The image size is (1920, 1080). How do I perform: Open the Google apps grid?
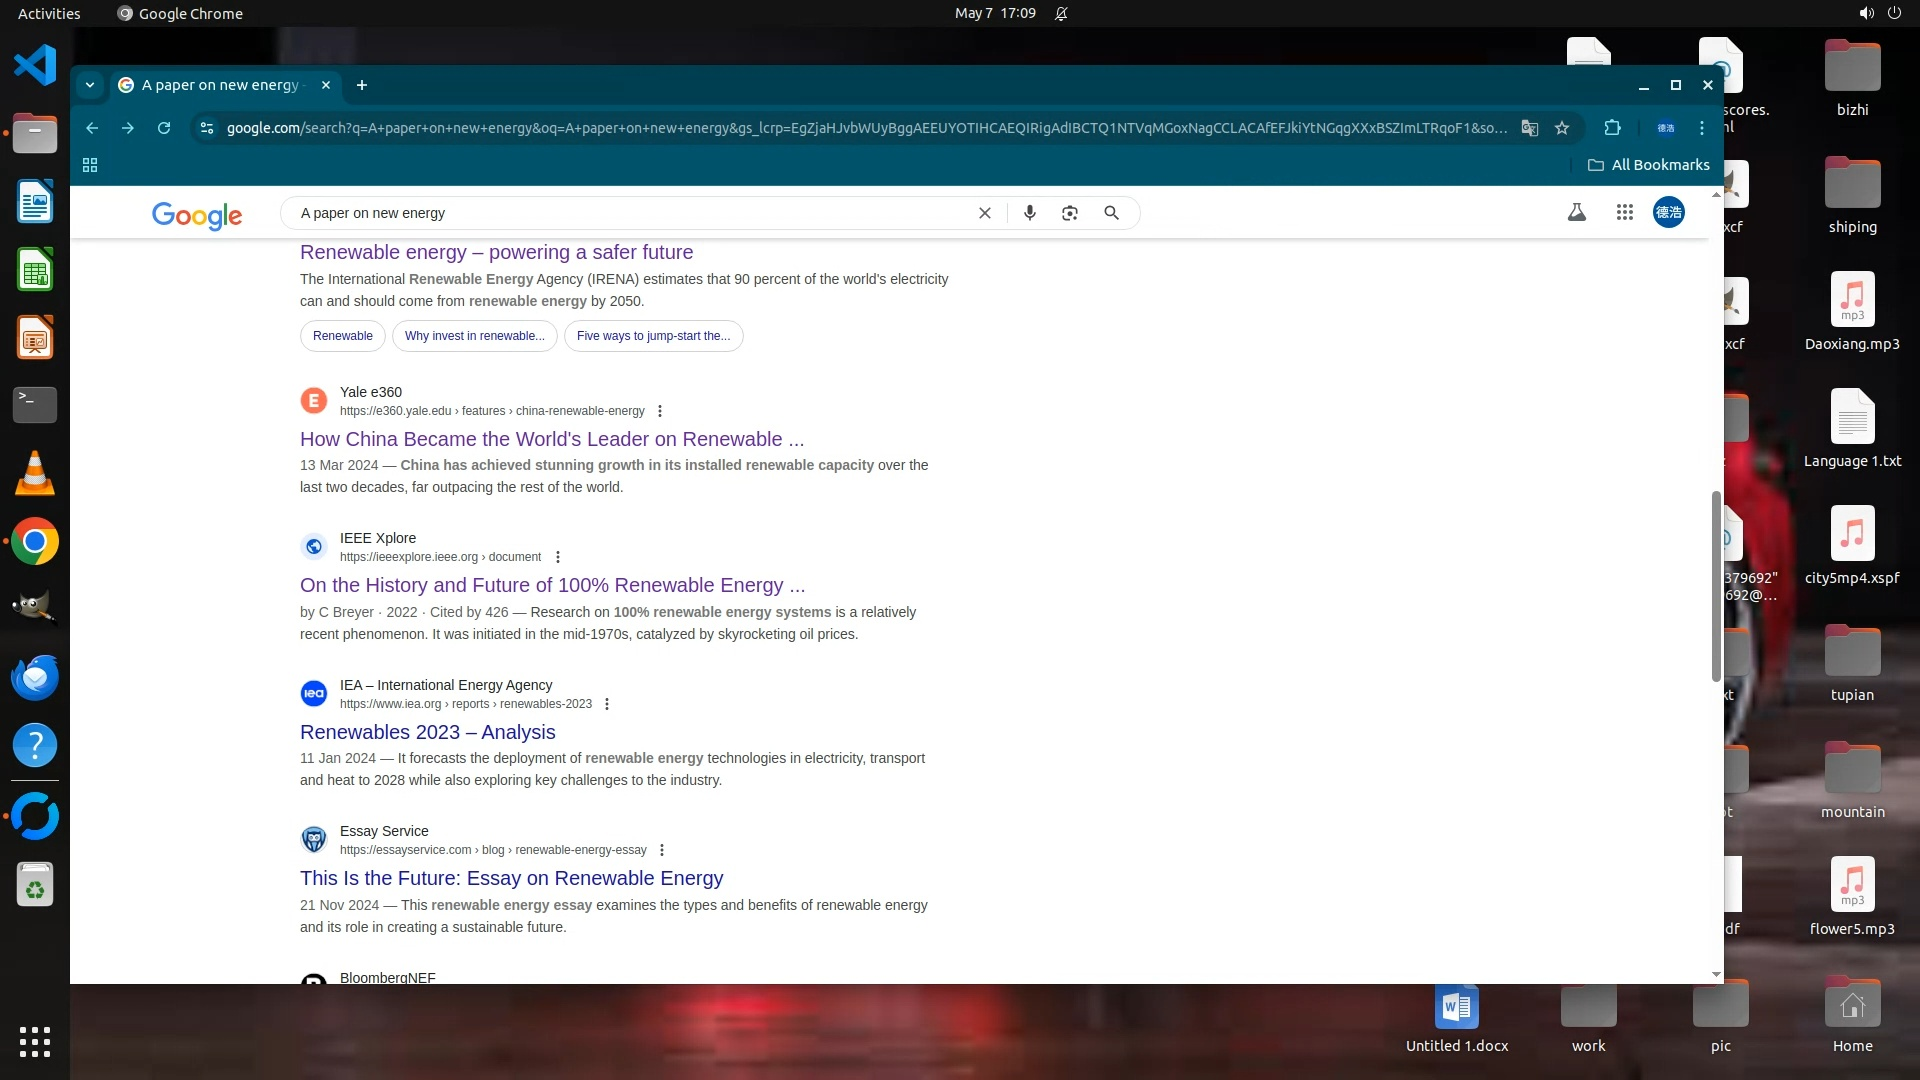tap(1624, 212)
